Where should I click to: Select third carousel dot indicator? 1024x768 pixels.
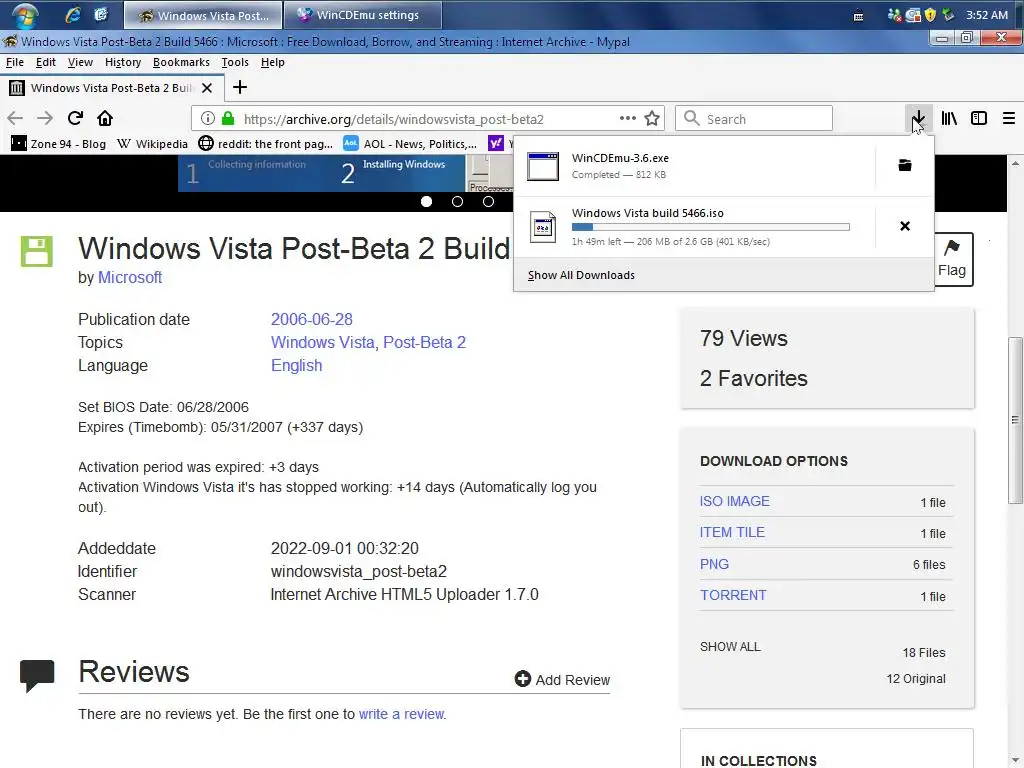(488, 202)
